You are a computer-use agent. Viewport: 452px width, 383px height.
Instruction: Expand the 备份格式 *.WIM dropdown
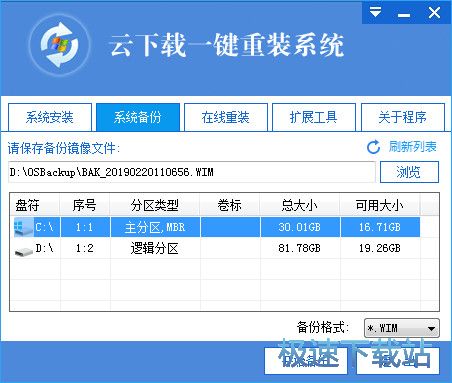pos(402,328)
